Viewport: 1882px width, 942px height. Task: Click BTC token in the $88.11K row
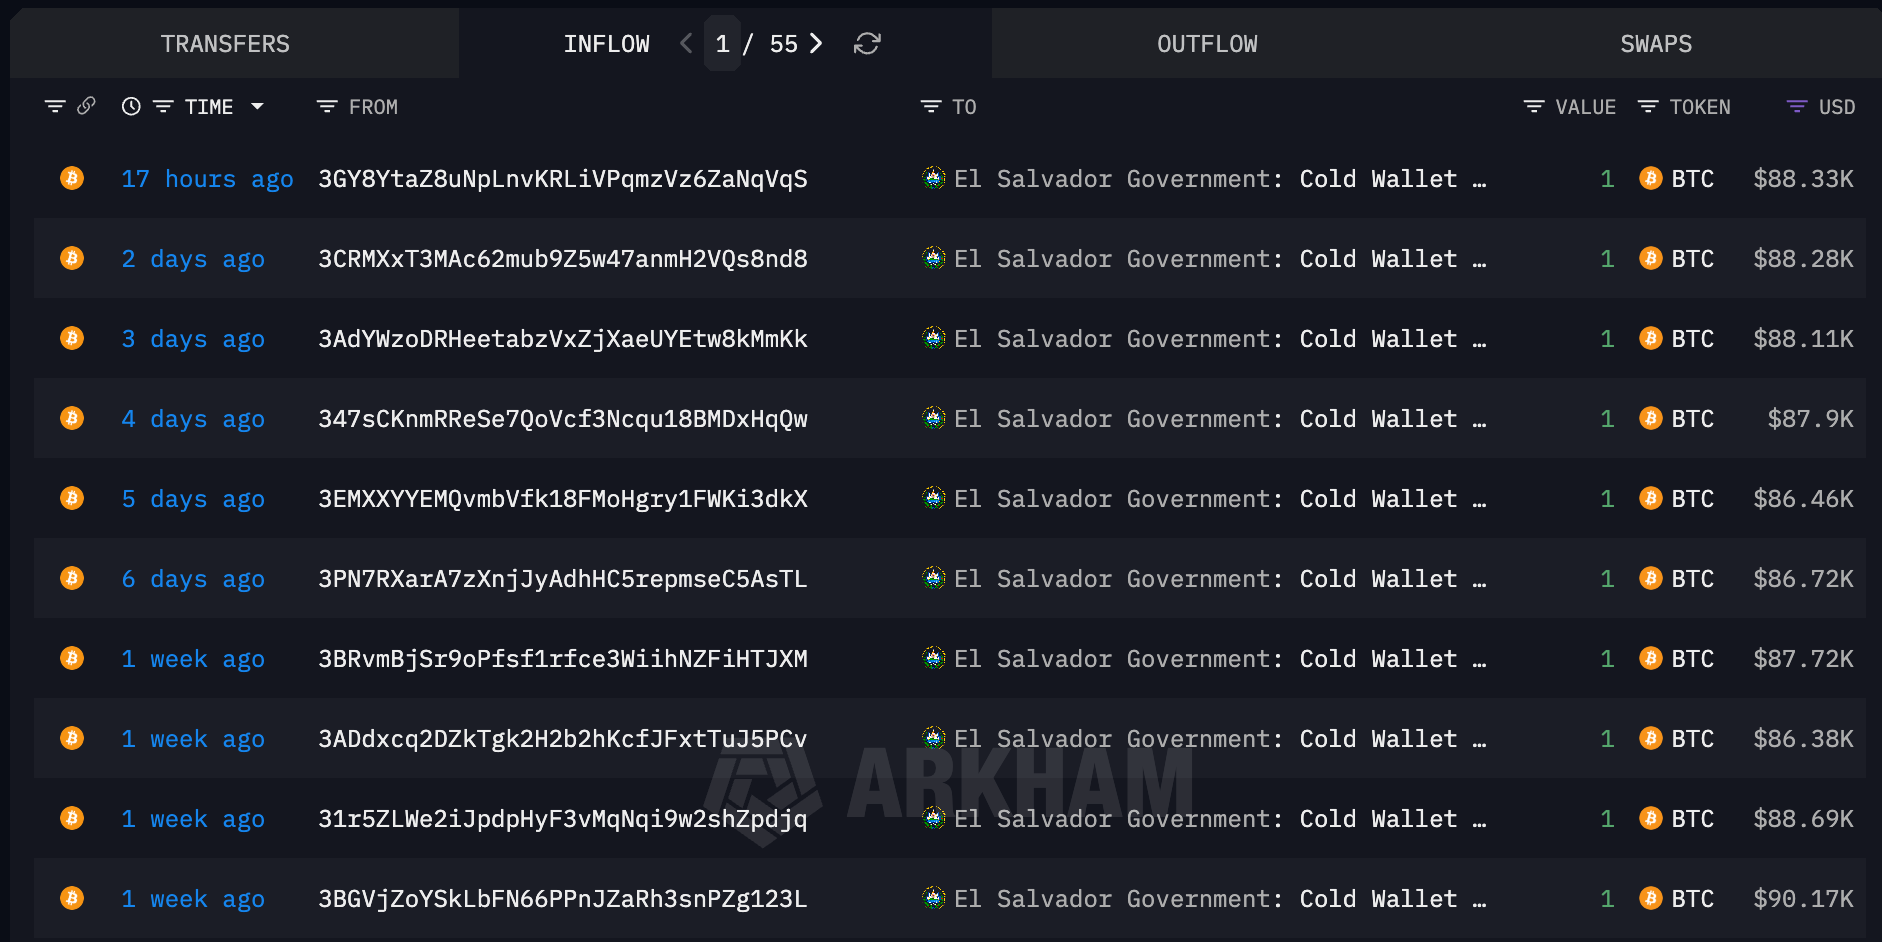pyautogui.click(x=1677, y=339)
